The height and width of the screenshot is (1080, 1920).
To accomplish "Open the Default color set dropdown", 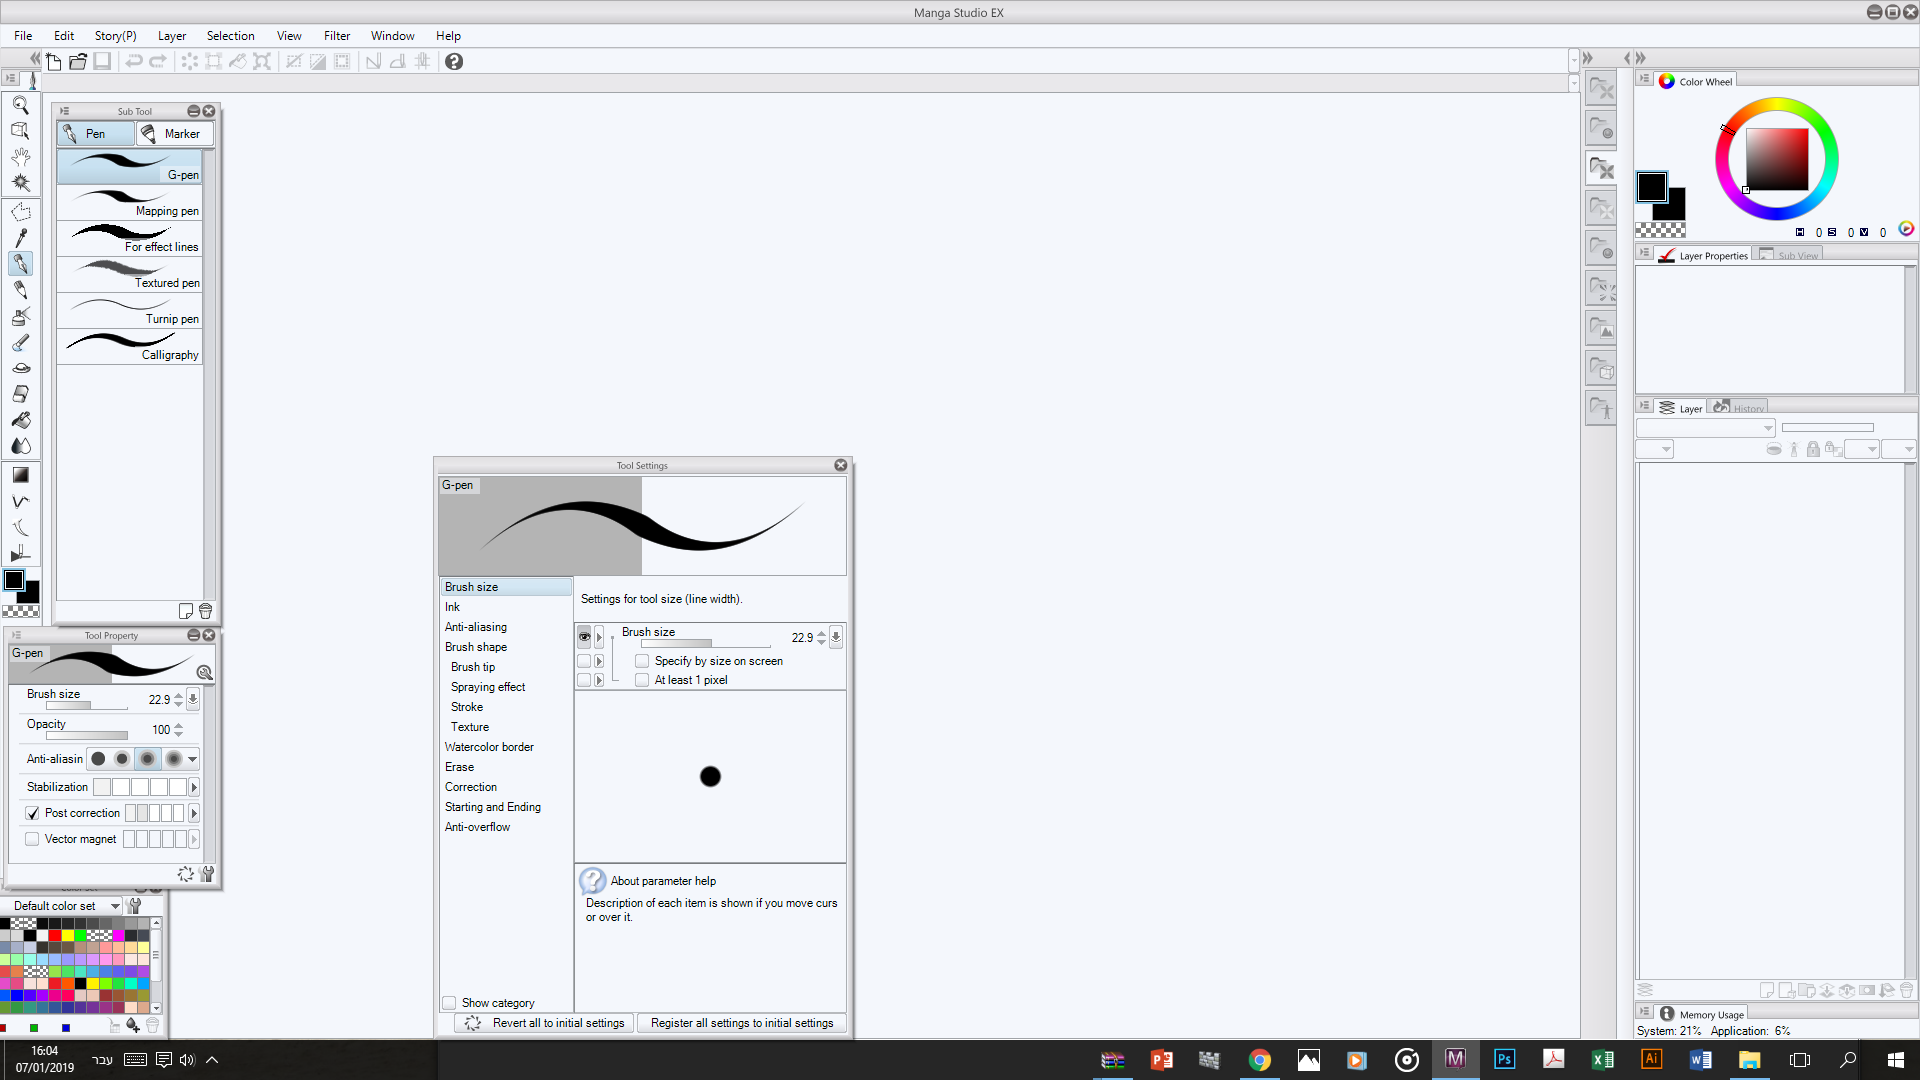I will 115,906.
